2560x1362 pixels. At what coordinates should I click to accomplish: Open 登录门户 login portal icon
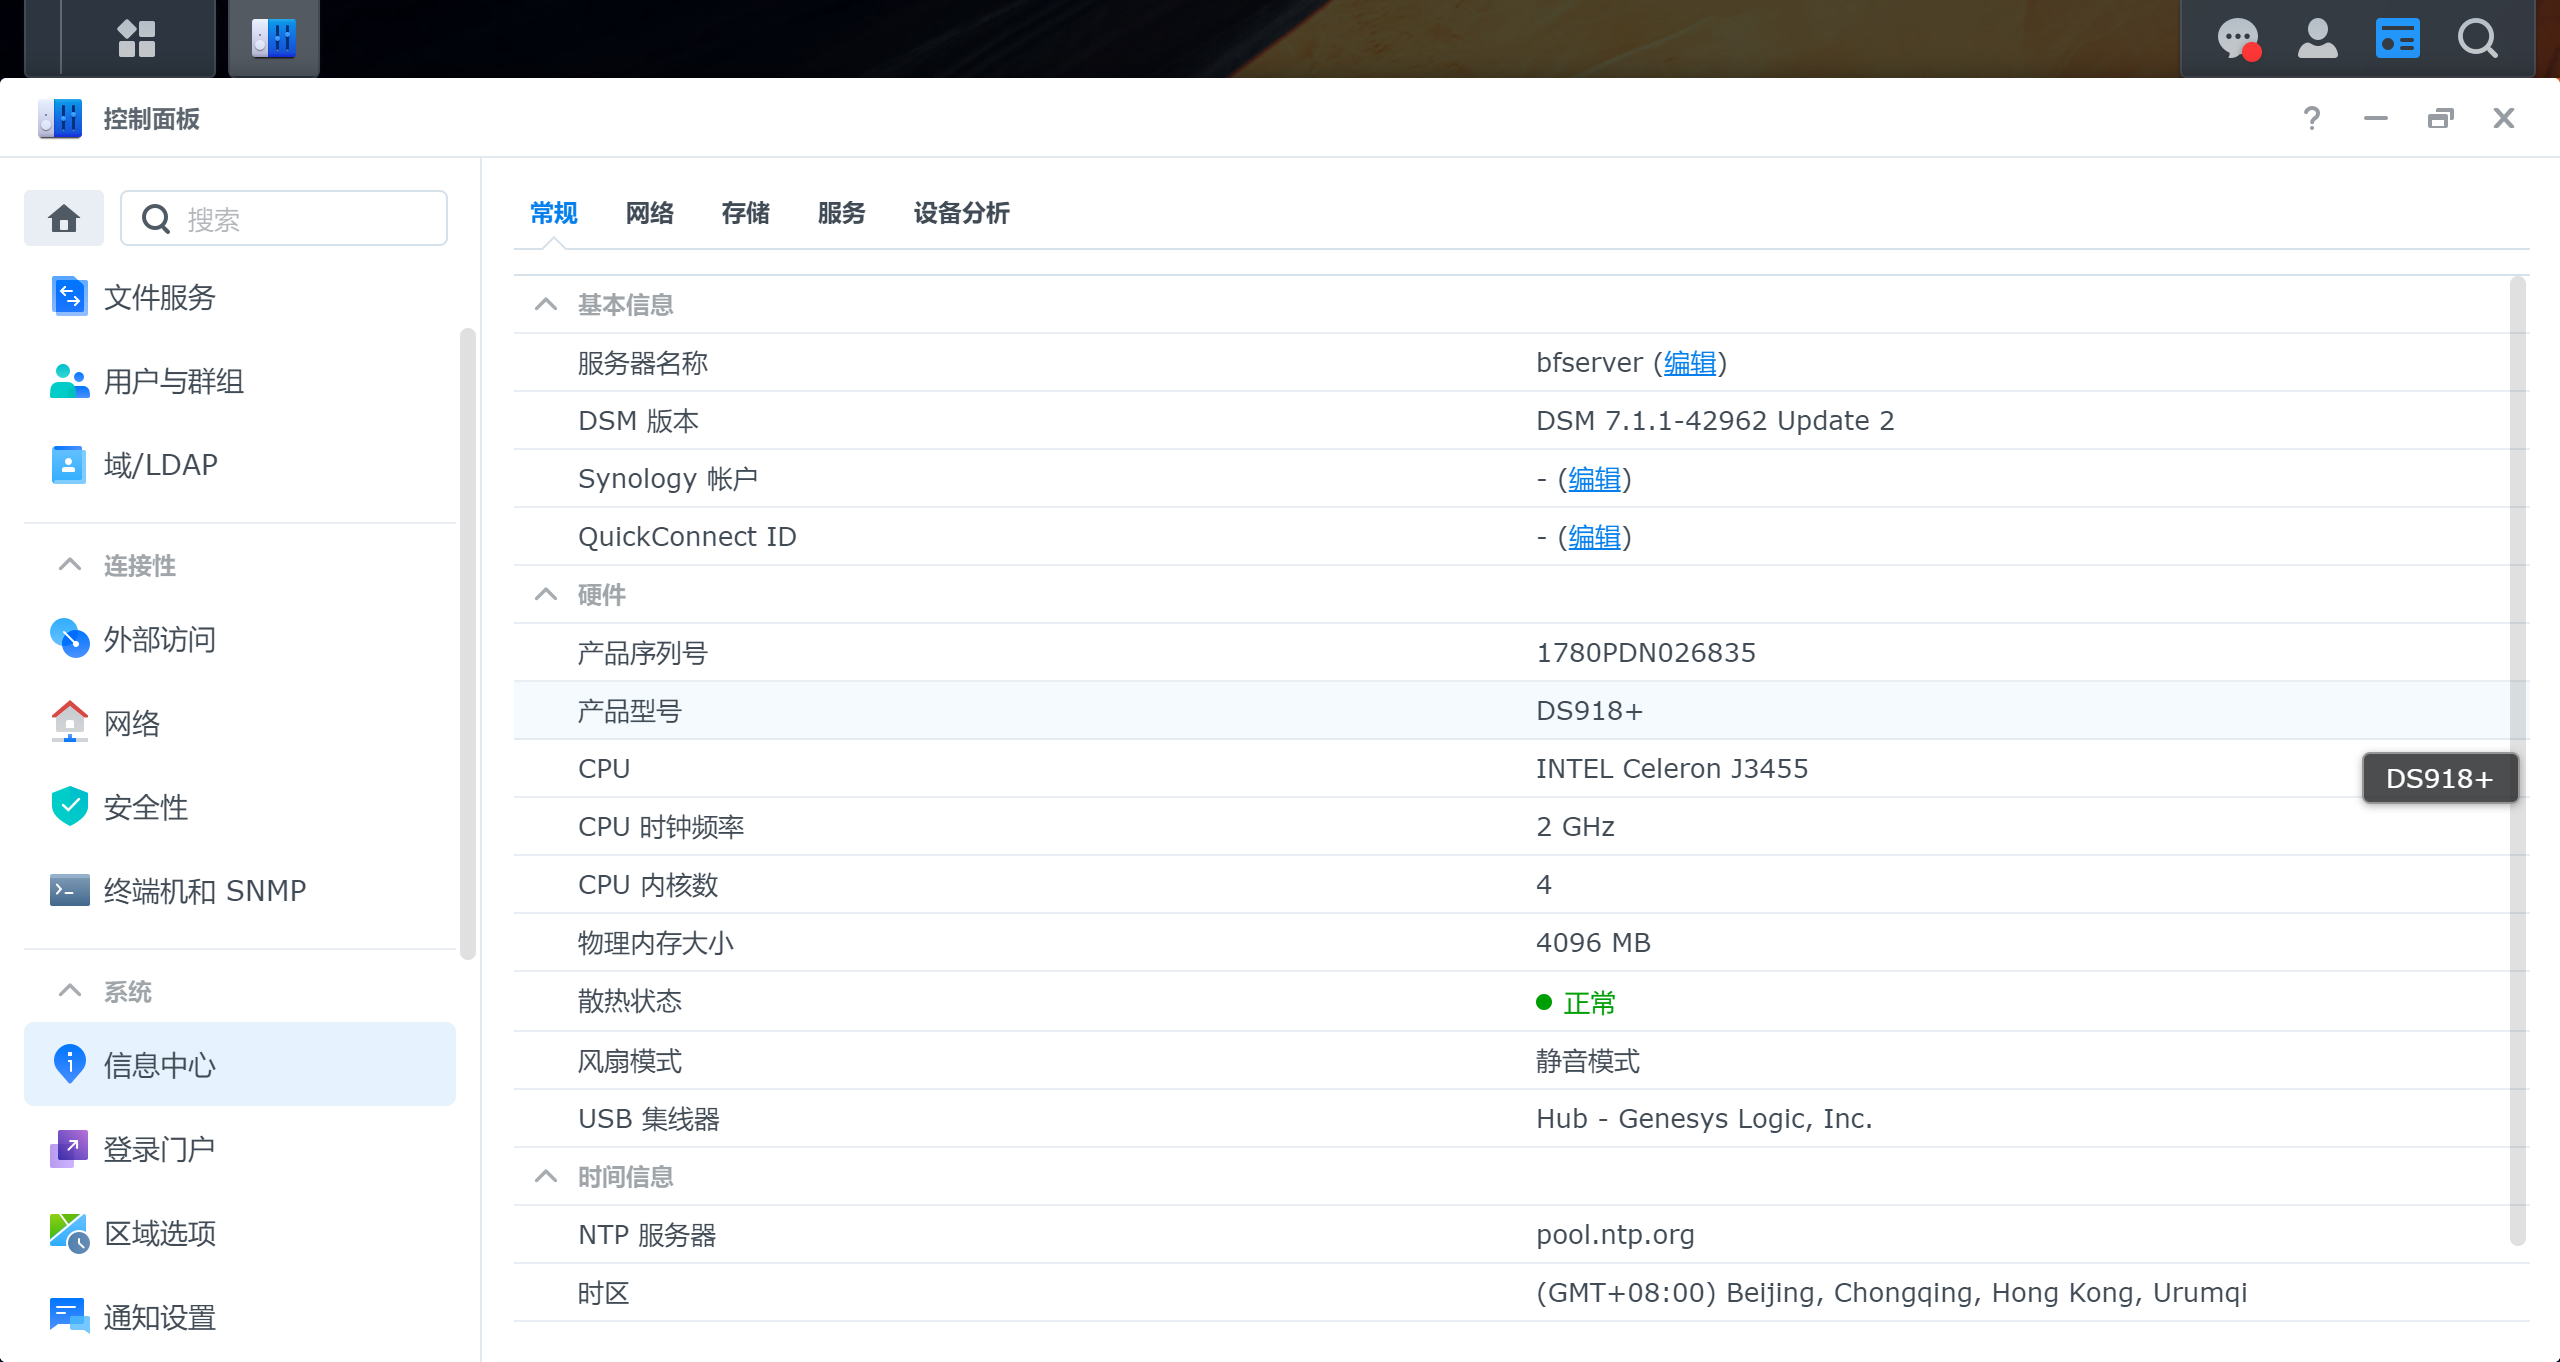point(69,1148)
